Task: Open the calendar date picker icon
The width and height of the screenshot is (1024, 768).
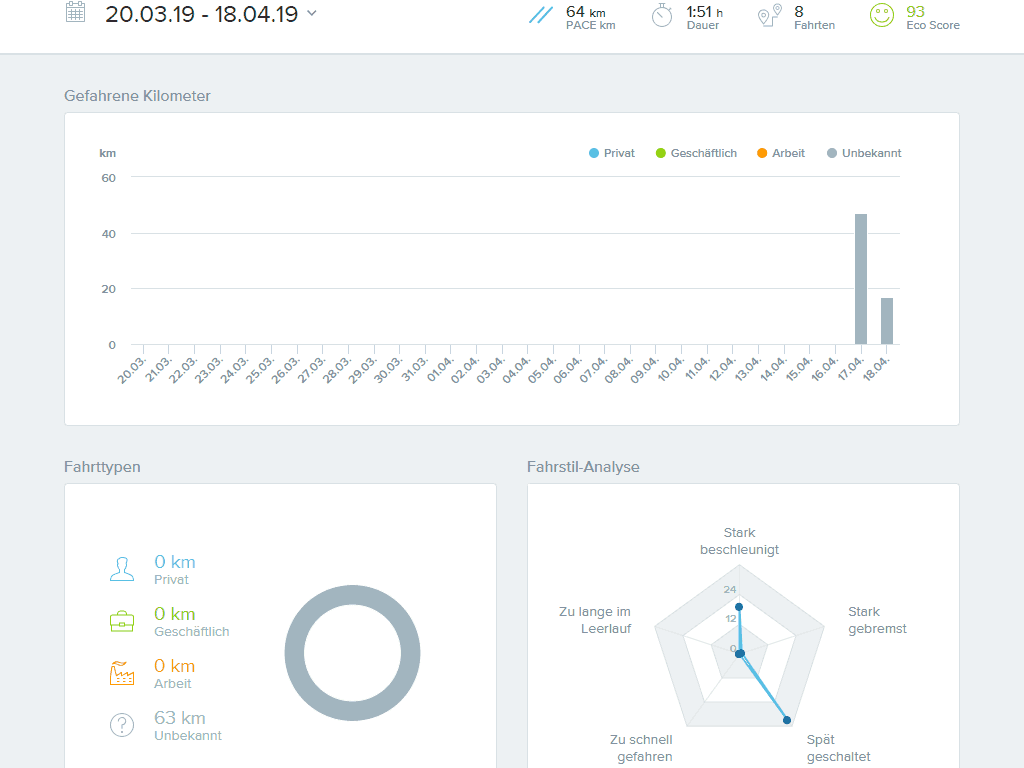Action: pyautogui.click(x=76, y=12)
